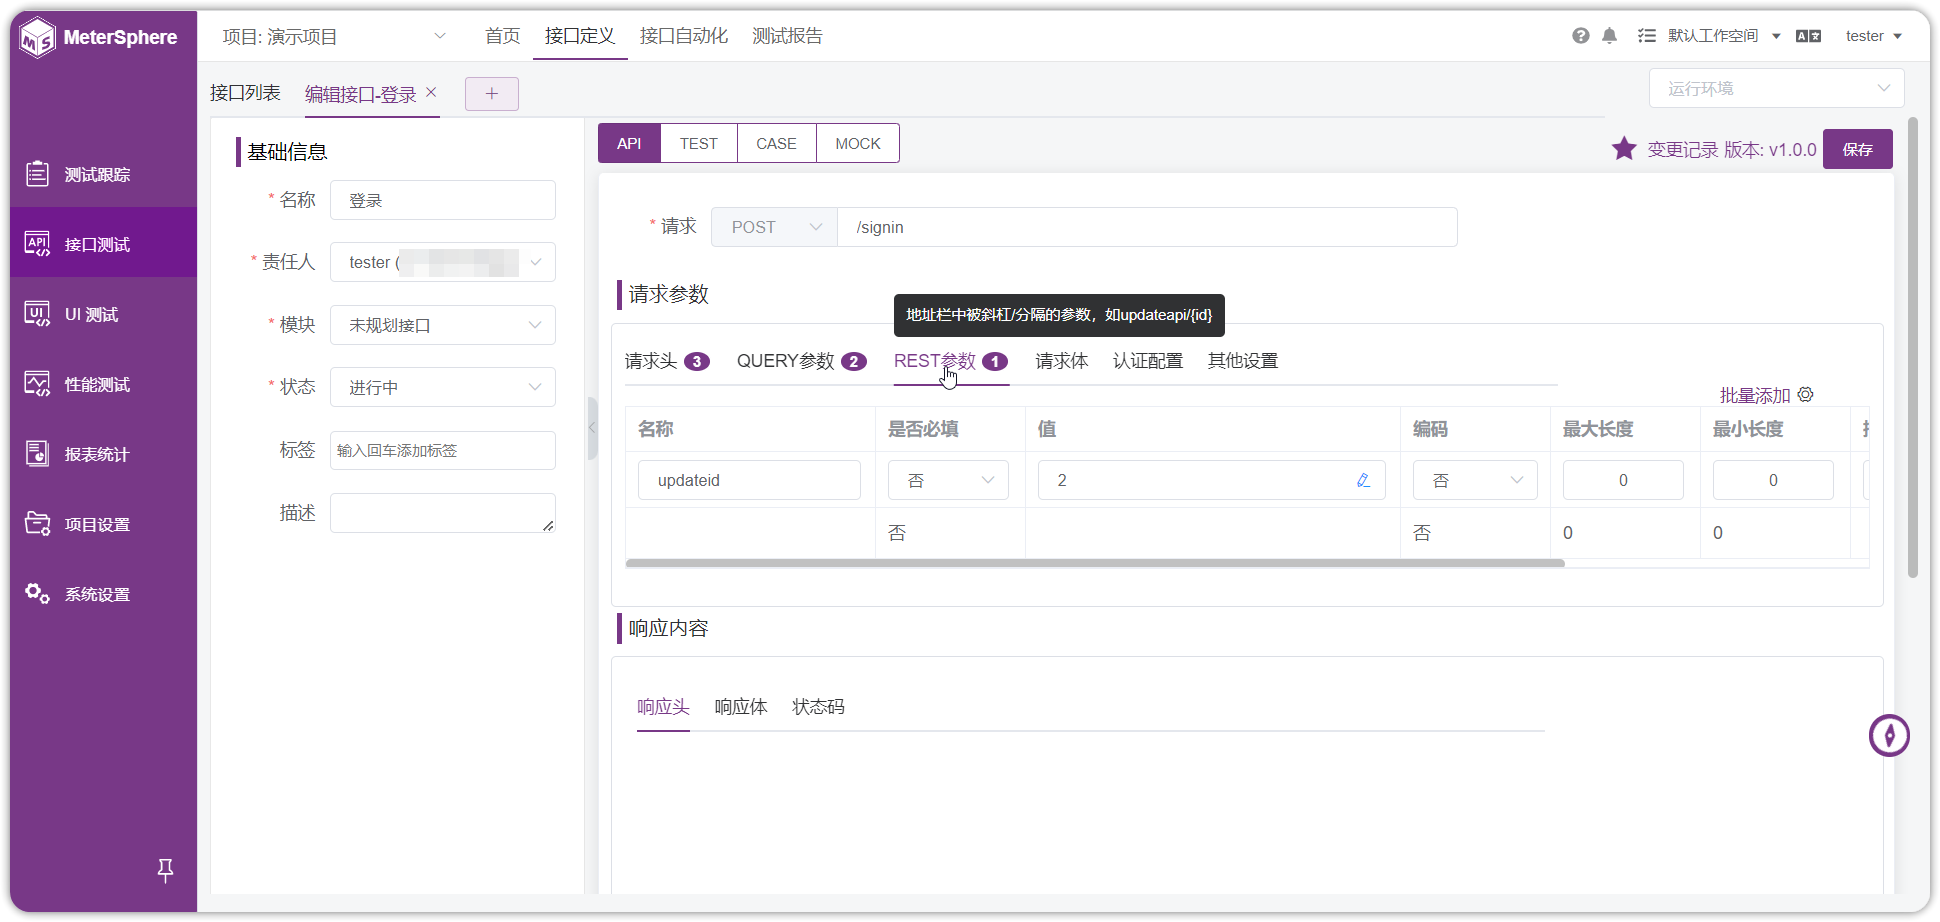Add a new tab with plus button
The height and width of the screenshot is (922, 1940).
492,93
